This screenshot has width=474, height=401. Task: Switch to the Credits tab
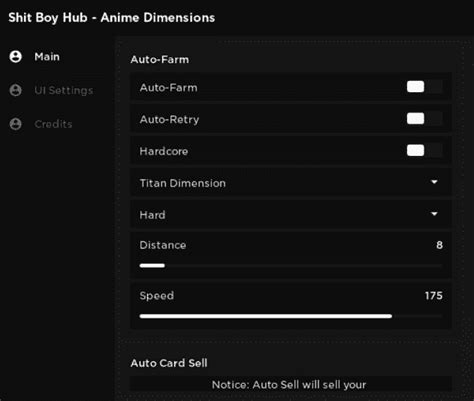[53, 124]
